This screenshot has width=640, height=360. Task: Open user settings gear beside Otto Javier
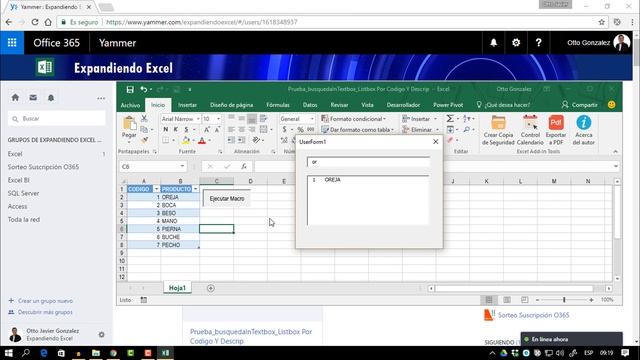pyautogui.click(x=101, y=335)
